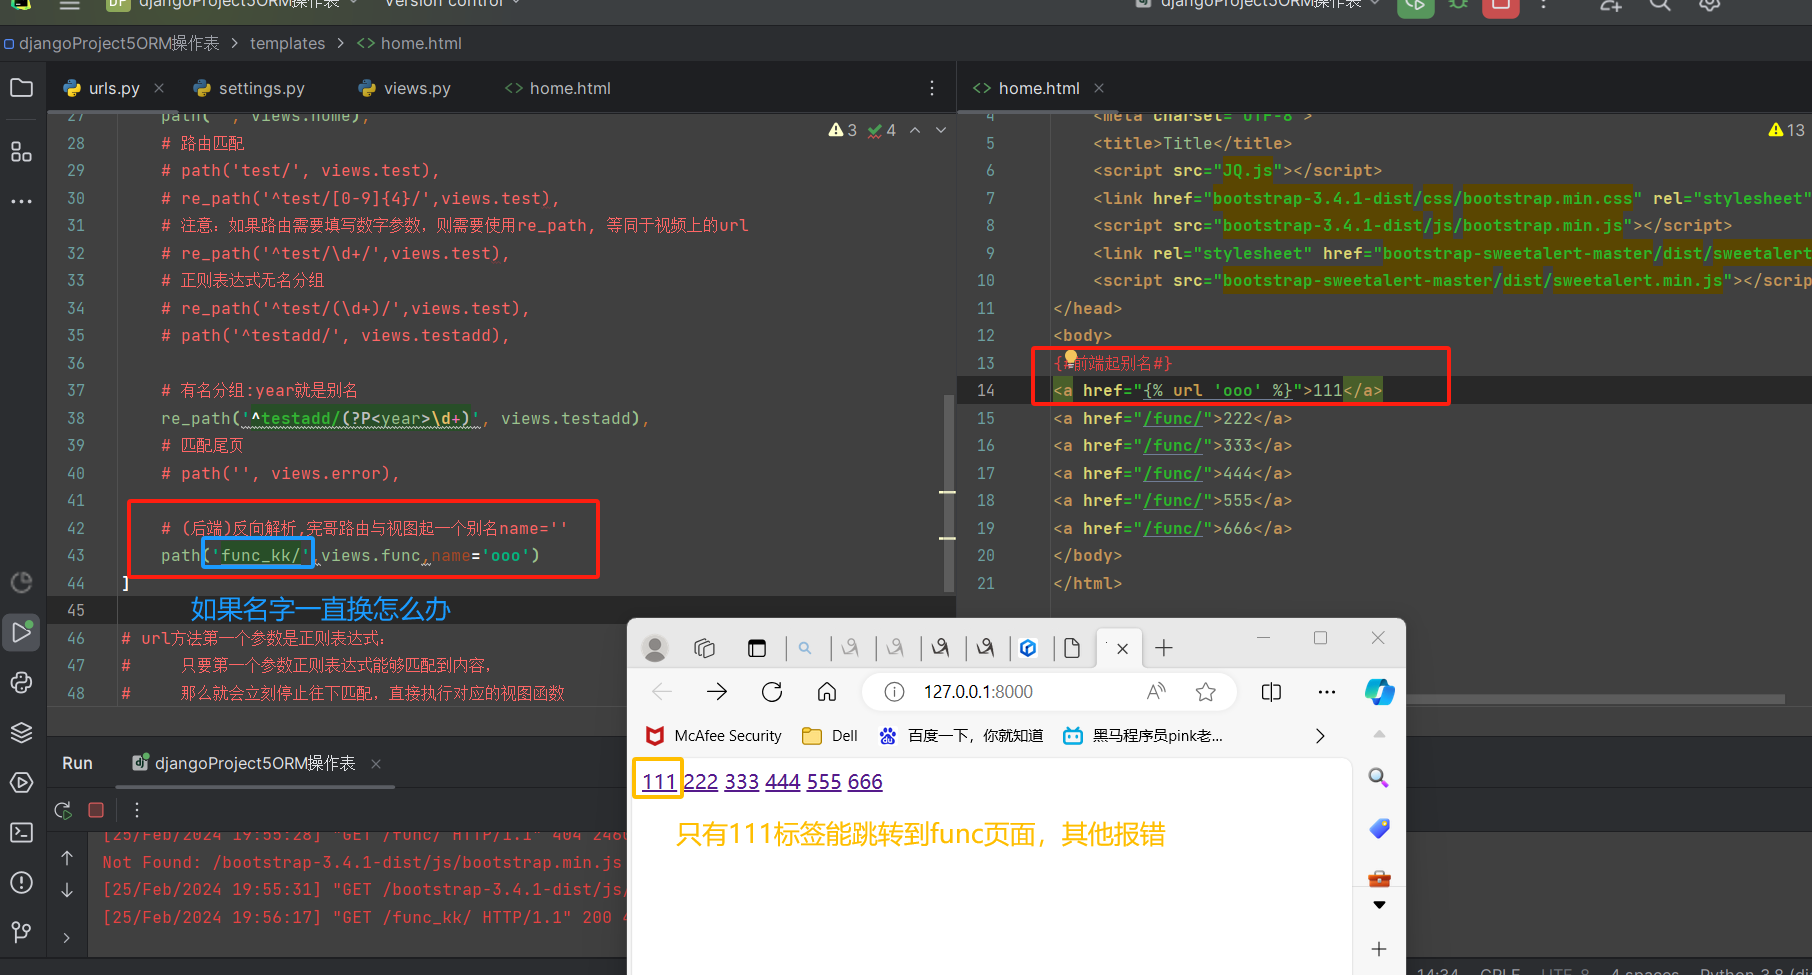Add a new browser tab
The width and height of the screenshot is (1812, 975).
pyautogui.click(x=1164, y=648)
